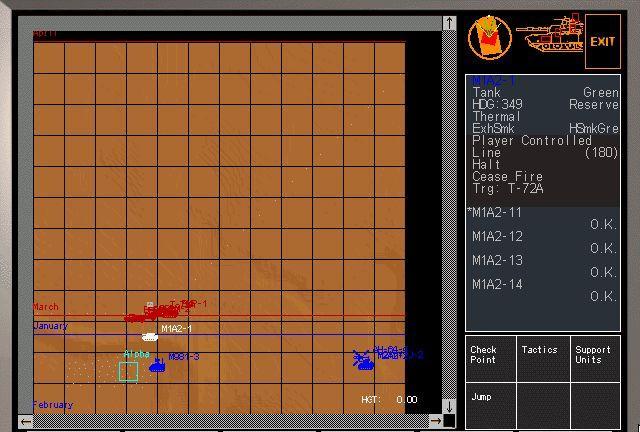Select tank M1A2-13 in platoon list
The height and width of the screenshot is (432, 640).
pyautogui.click(x=497, y=261)
